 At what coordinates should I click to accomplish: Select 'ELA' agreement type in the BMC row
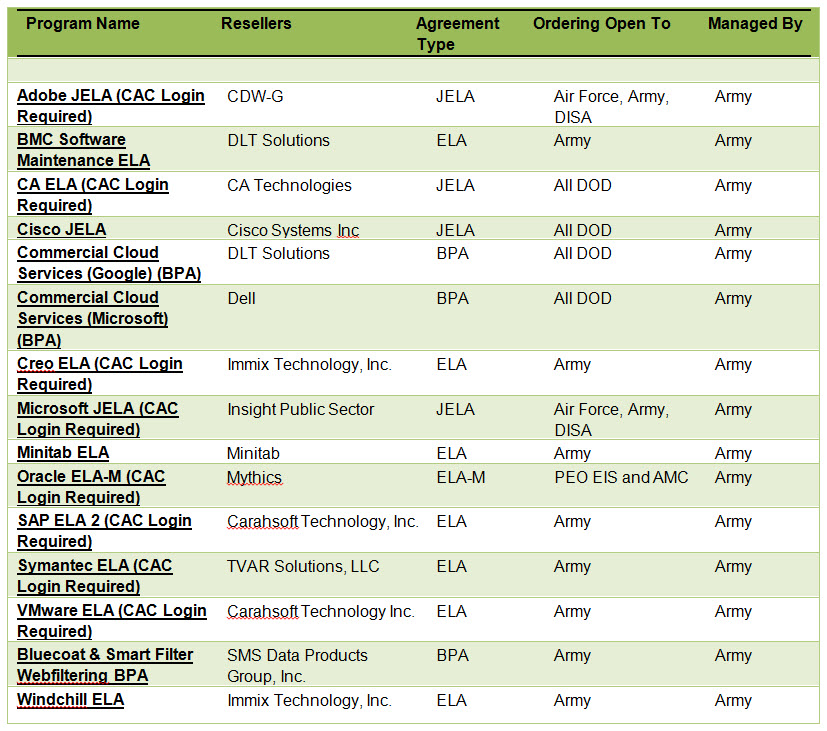[451, 141]
